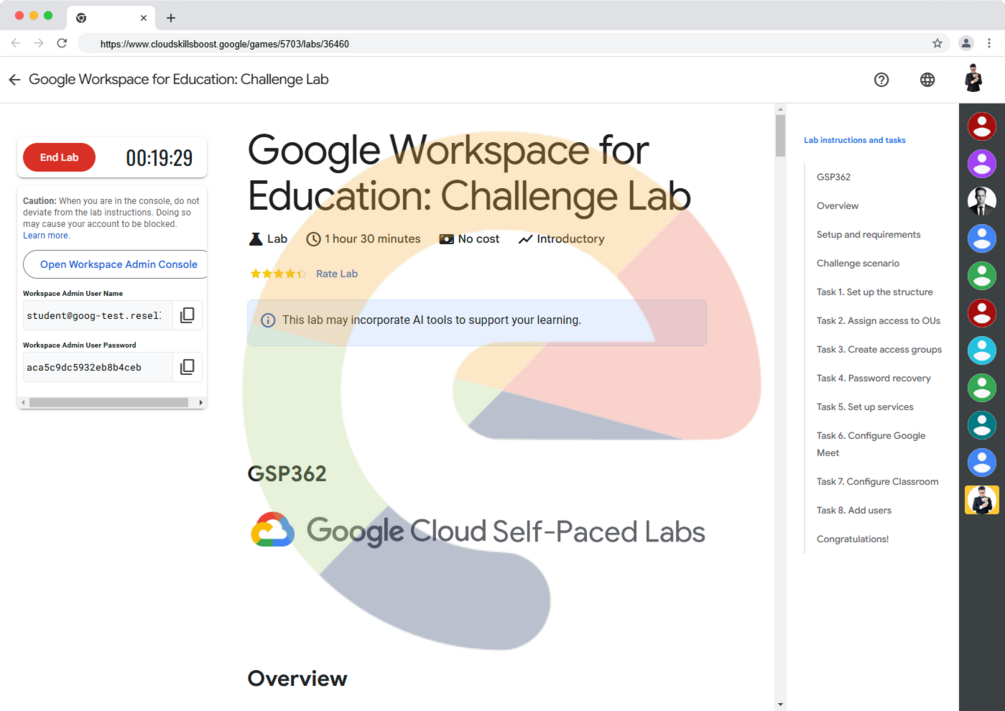
Task: Select the teal avatar in the sidebar
Action: (981, 425)
